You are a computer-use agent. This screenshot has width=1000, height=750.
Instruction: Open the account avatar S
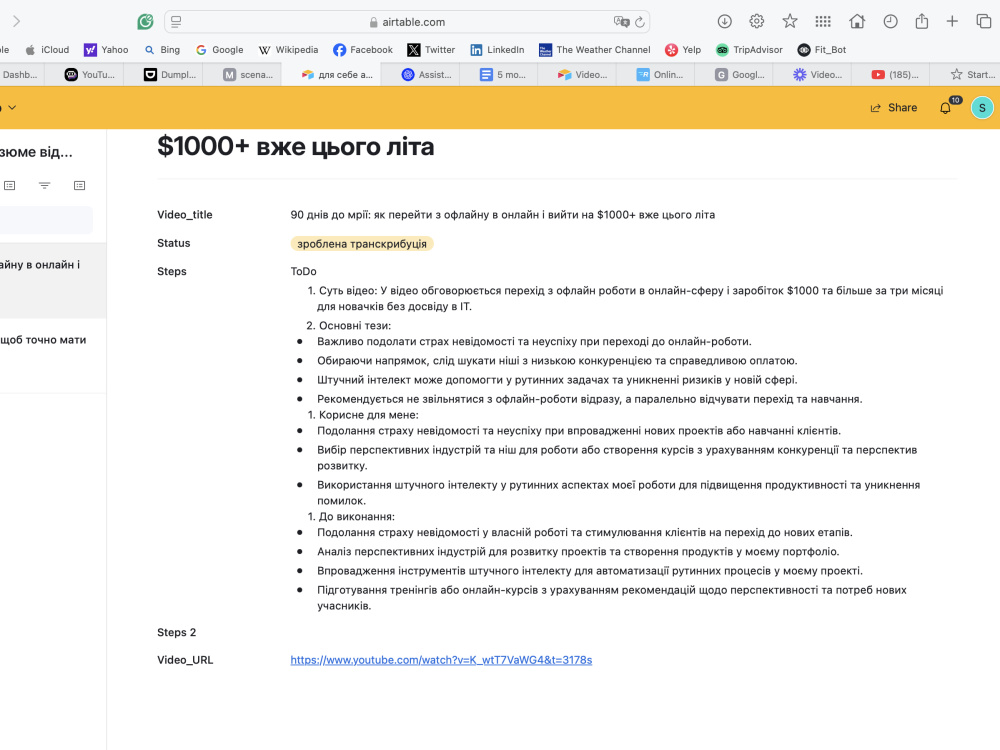point(982,108)
